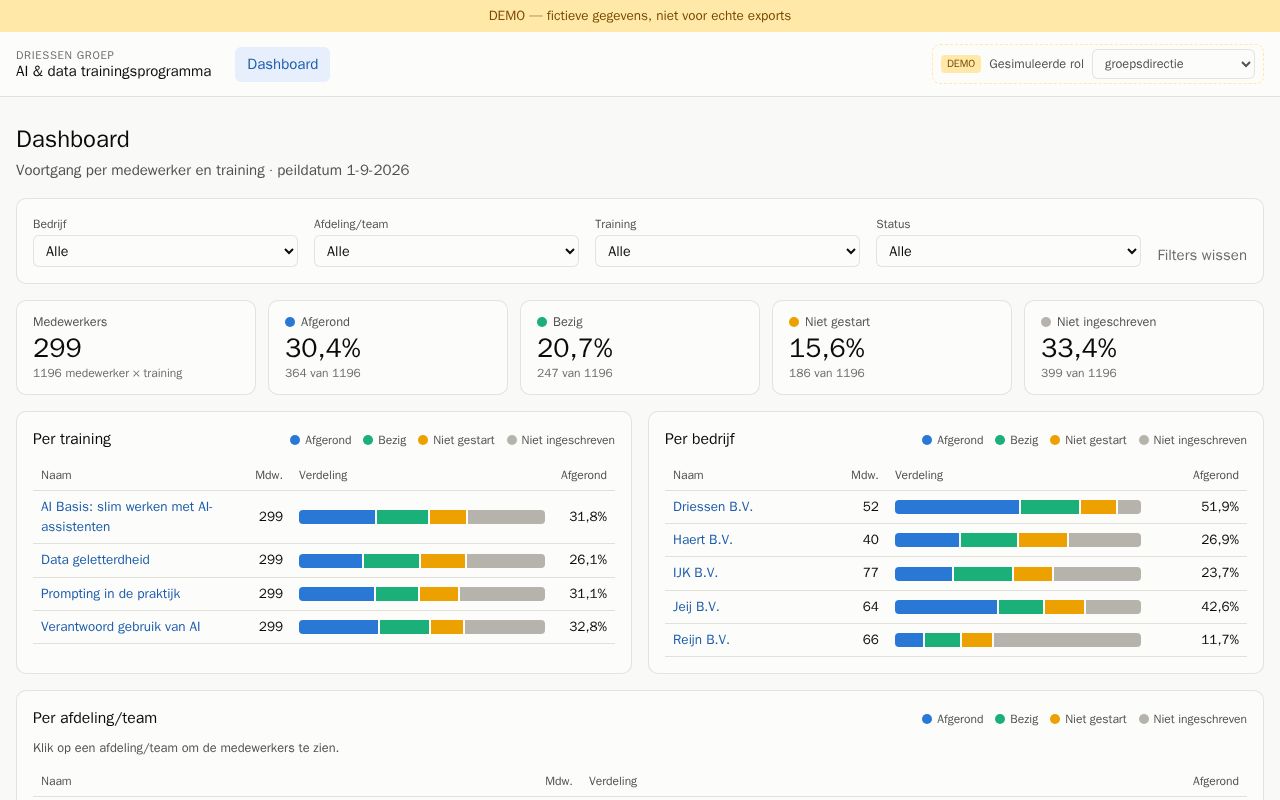The width and height of the screenshot is (1280, 800).
Task: Click the blue dot in the Afgerond summary card
Action: coord(290,322)
